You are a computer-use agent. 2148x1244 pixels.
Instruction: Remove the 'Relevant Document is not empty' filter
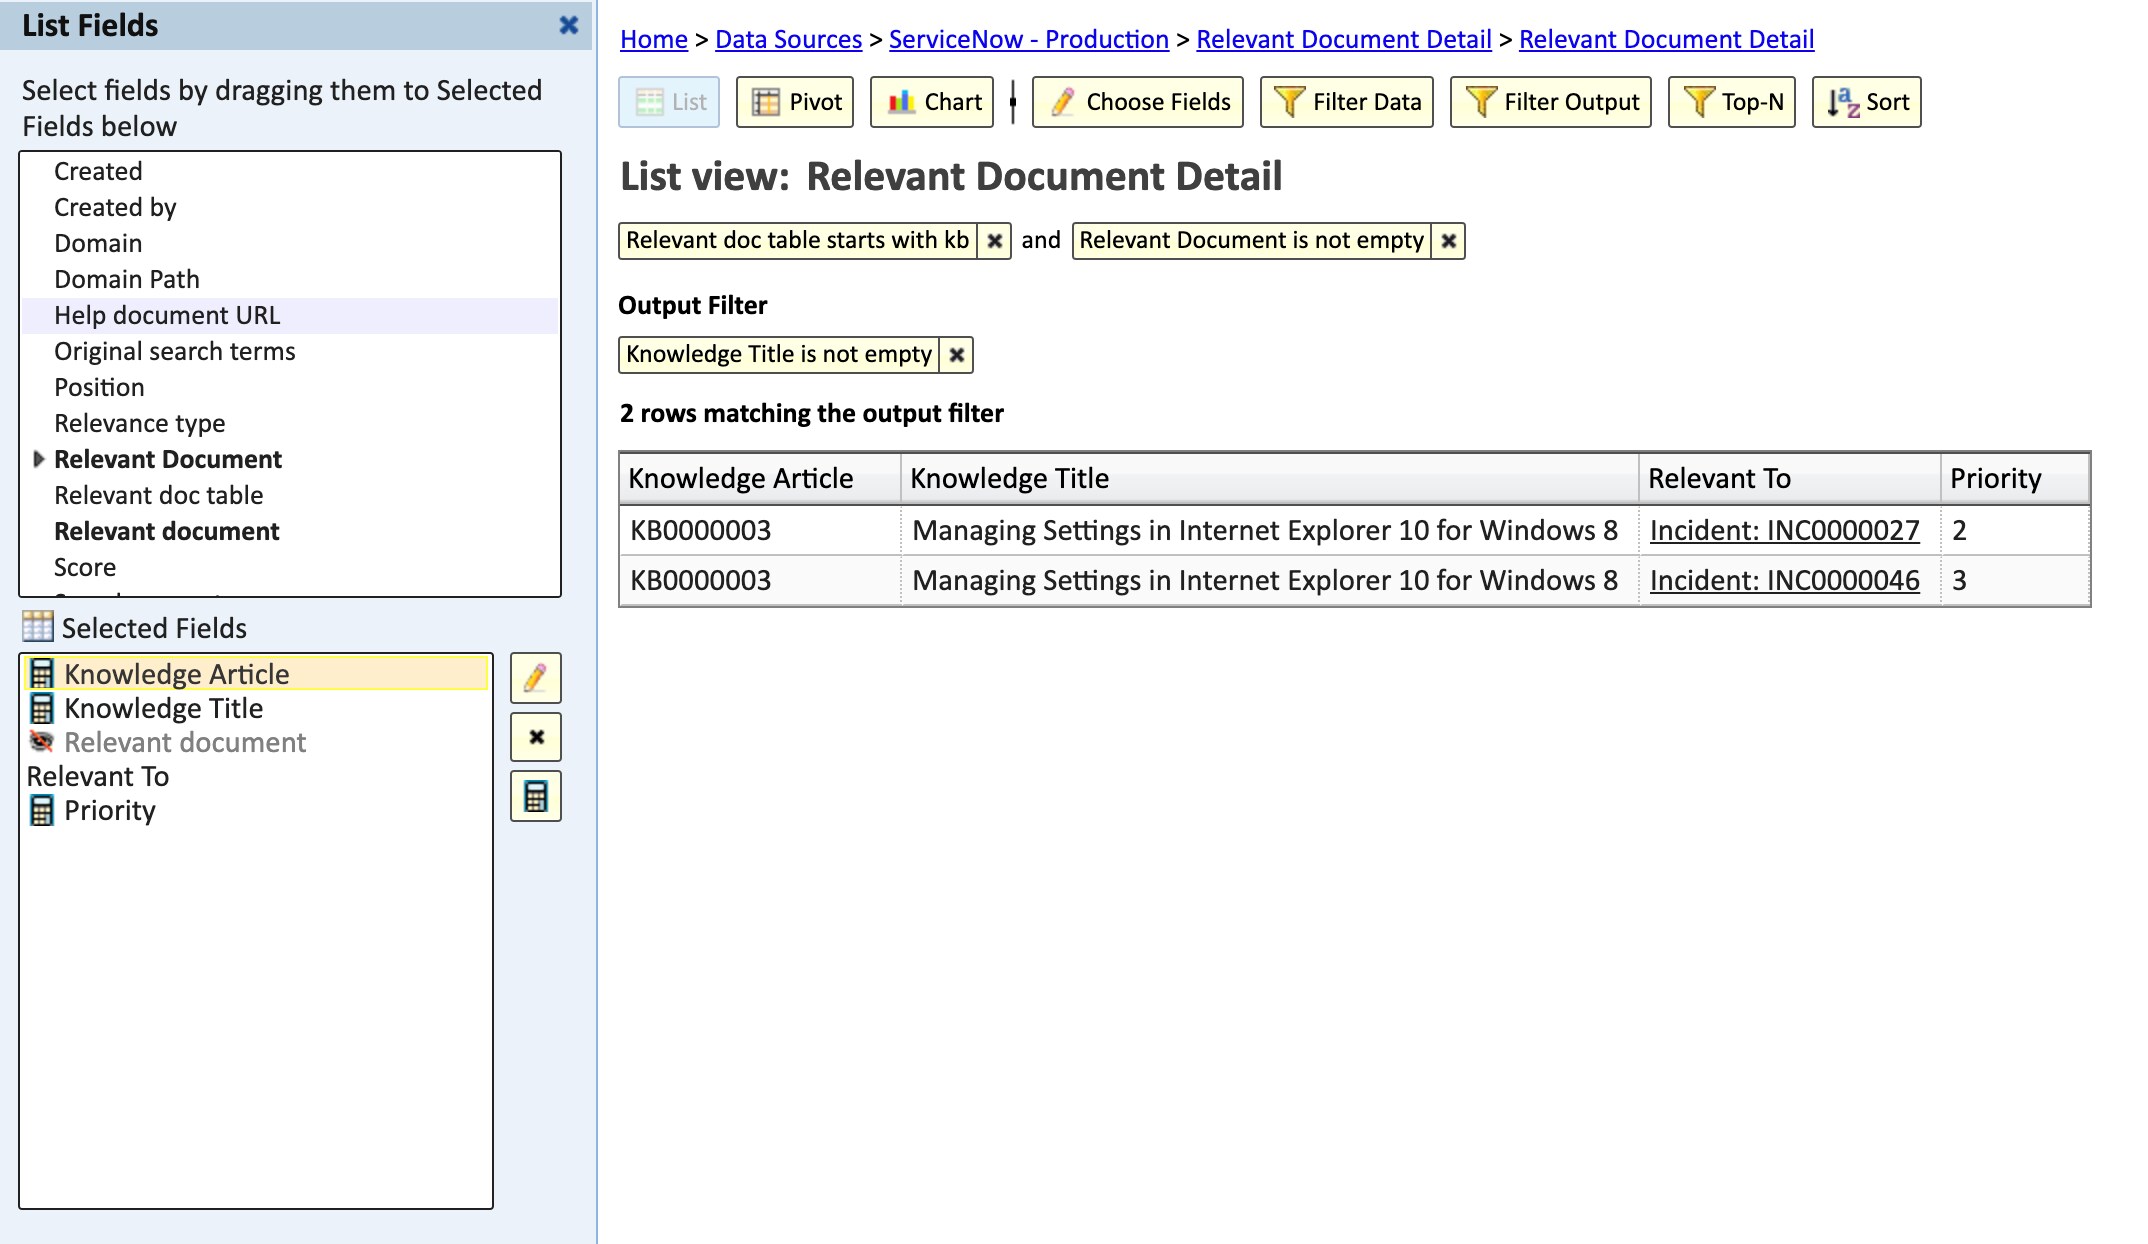(x=1448, y=241)
